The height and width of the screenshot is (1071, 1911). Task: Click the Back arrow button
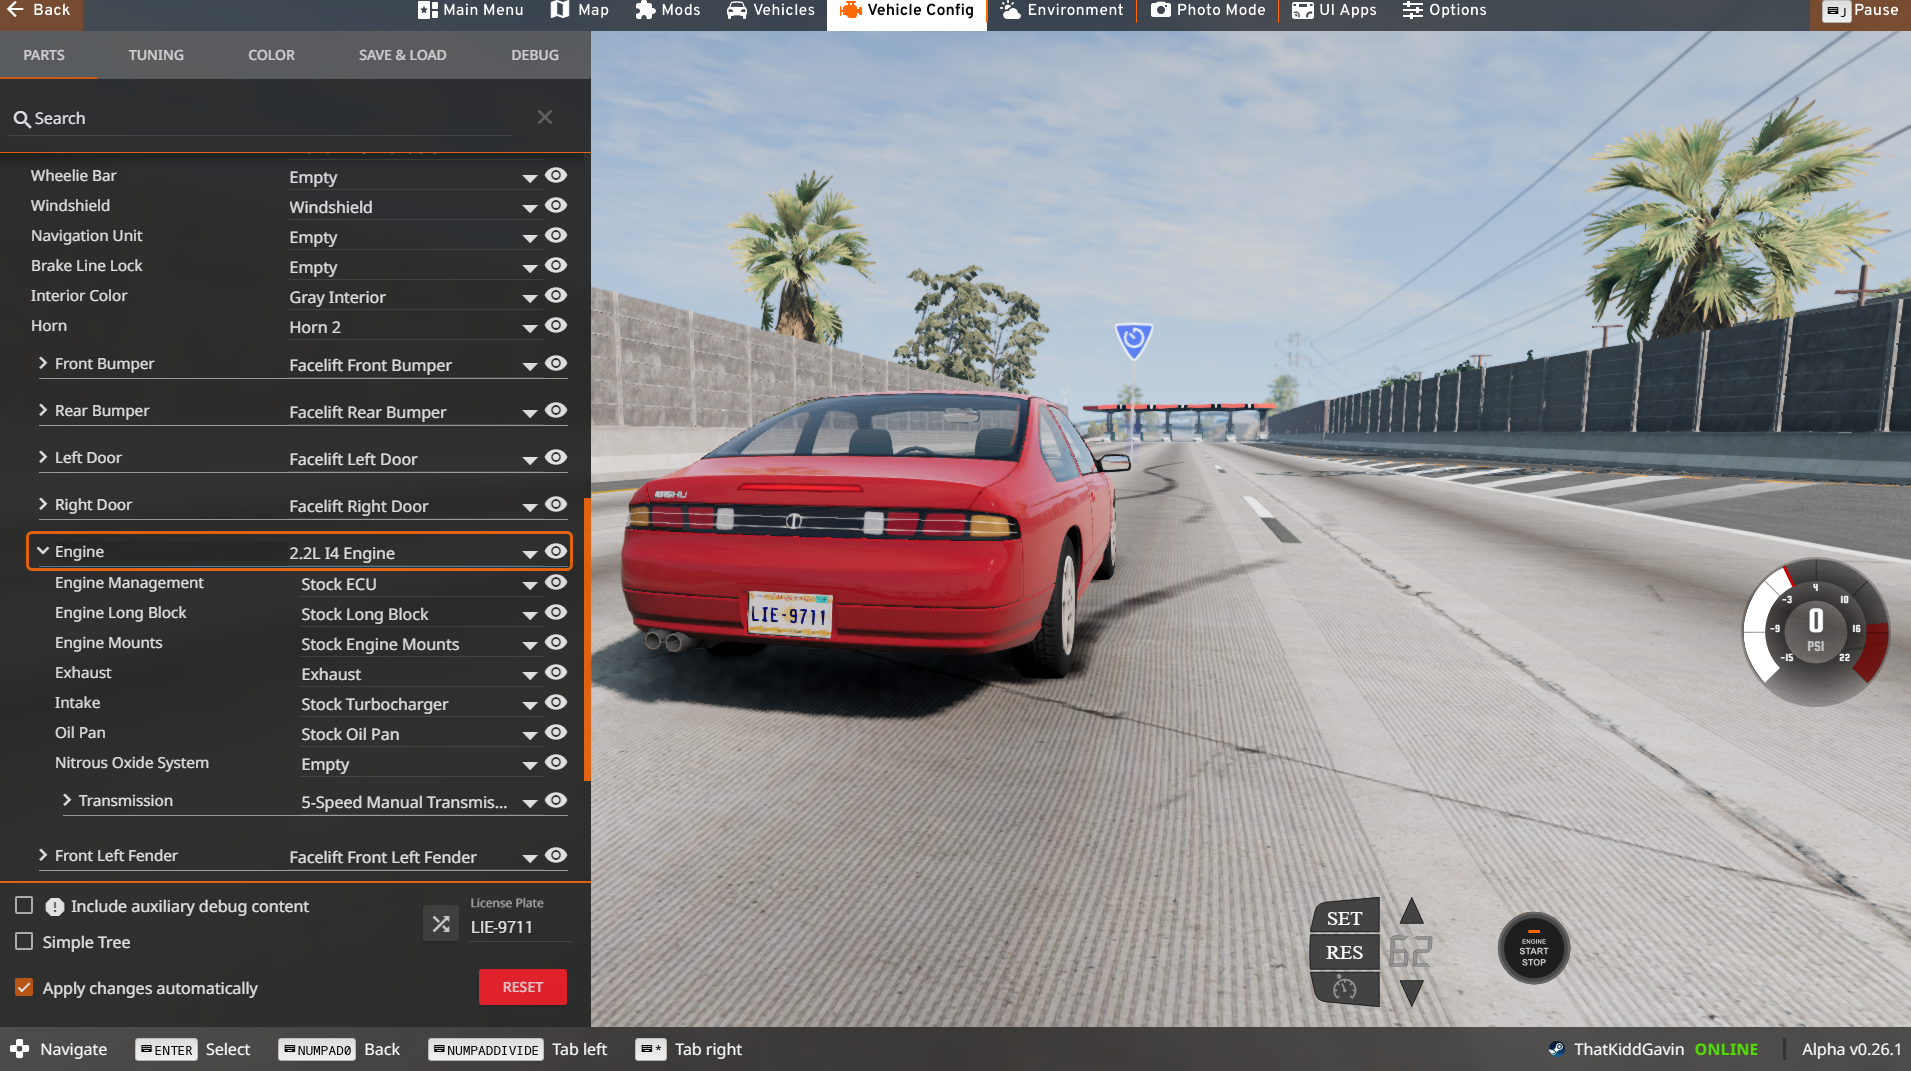(x=40, y=10)
